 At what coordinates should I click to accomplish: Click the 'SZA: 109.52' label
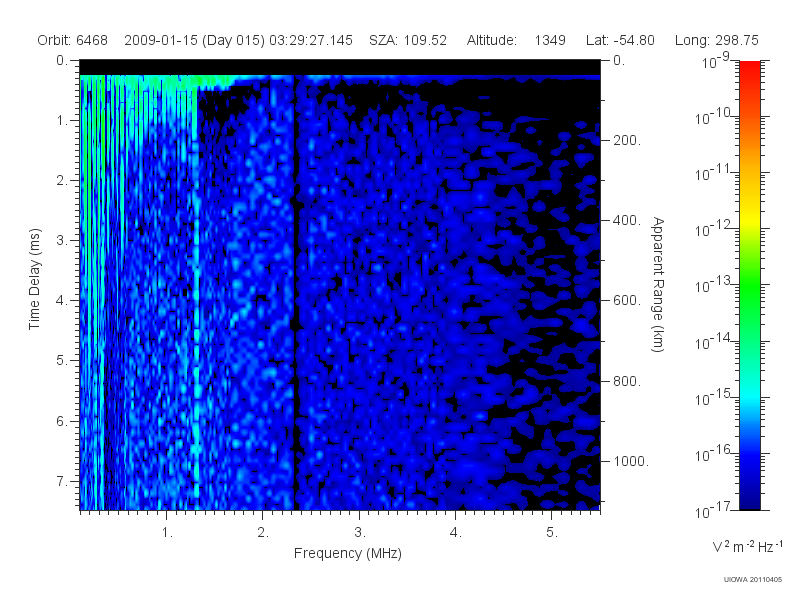[408, 40]
